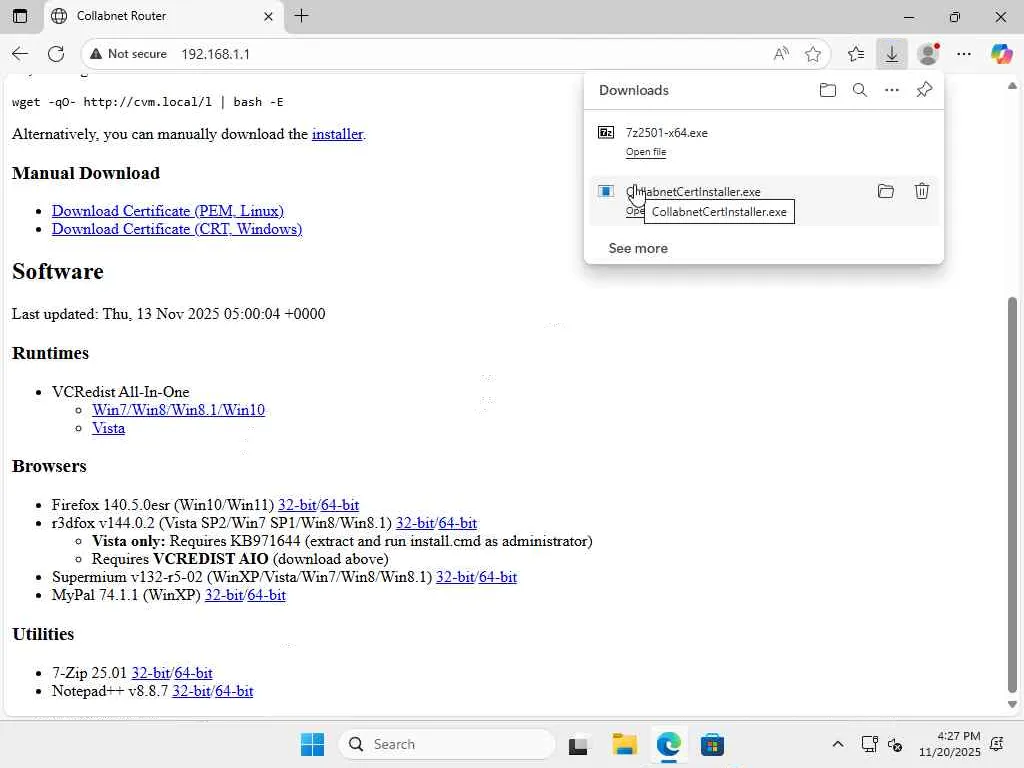Show CollabnetCertInstaller.exe in folder
Image resolution: width=1024 pixels, height=768 pixels.
[x=886, y=191]
